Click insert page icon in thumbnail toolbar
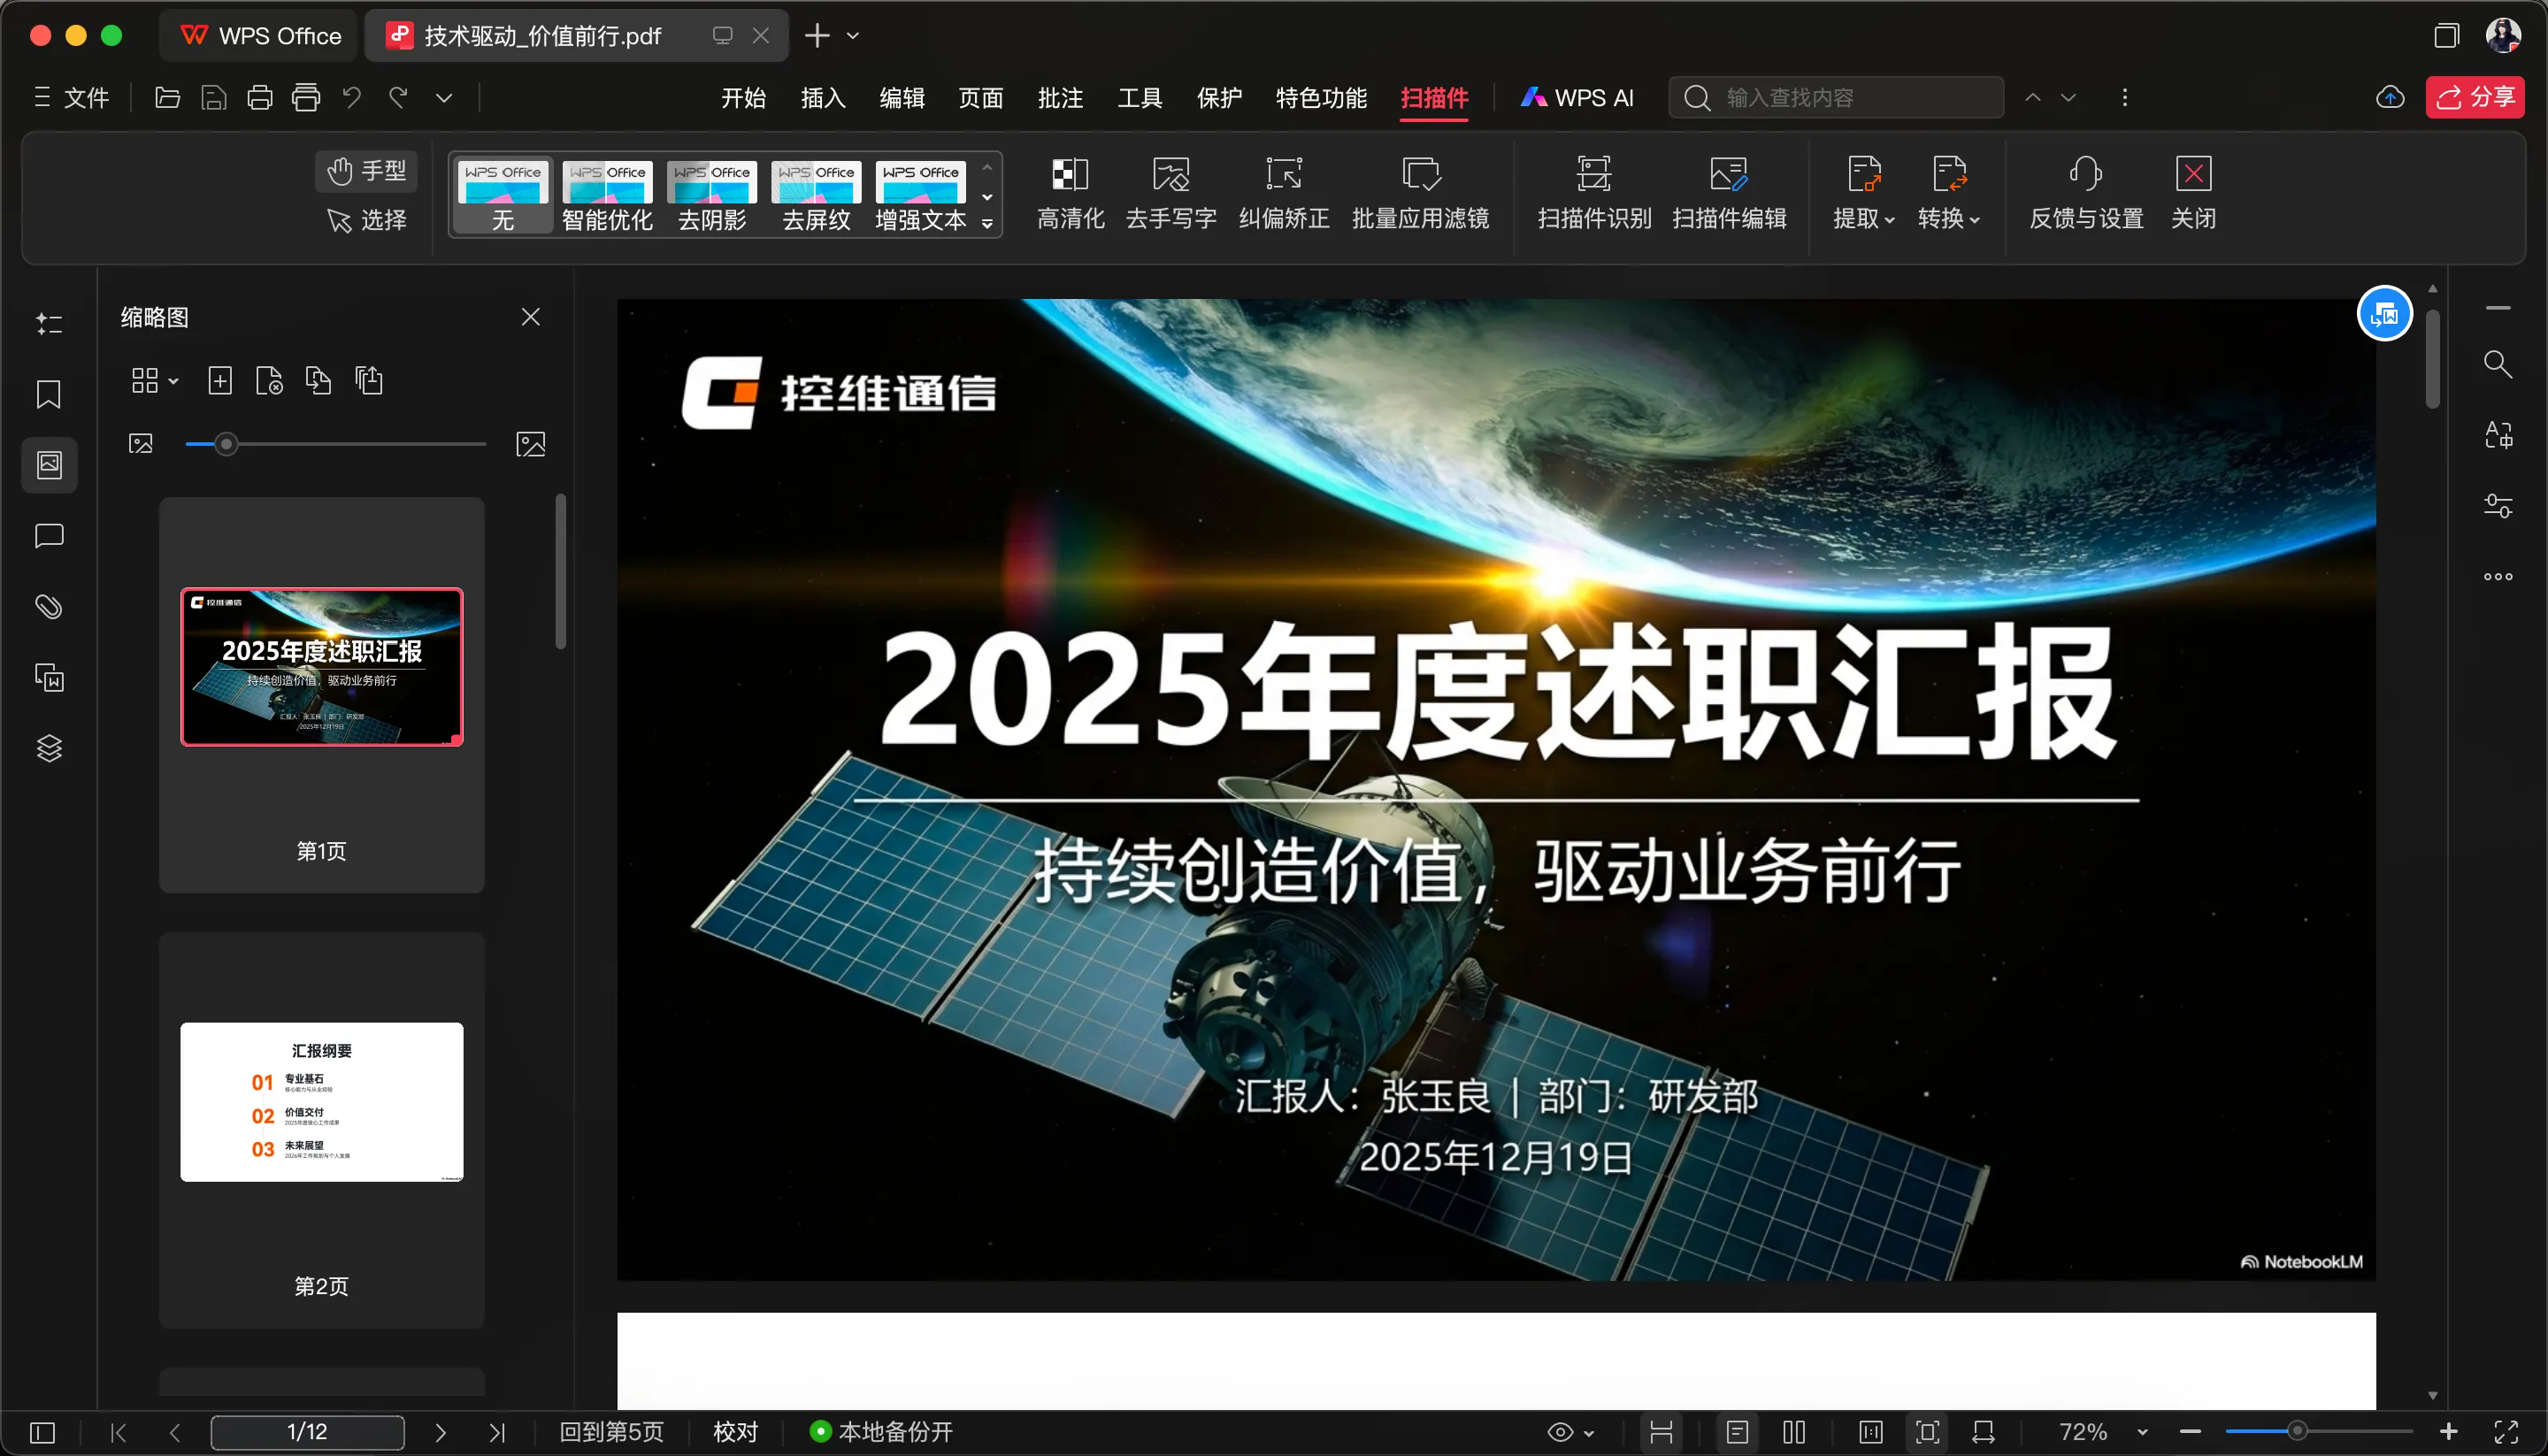This screenshot has height=1456, width=2548. 220,380
